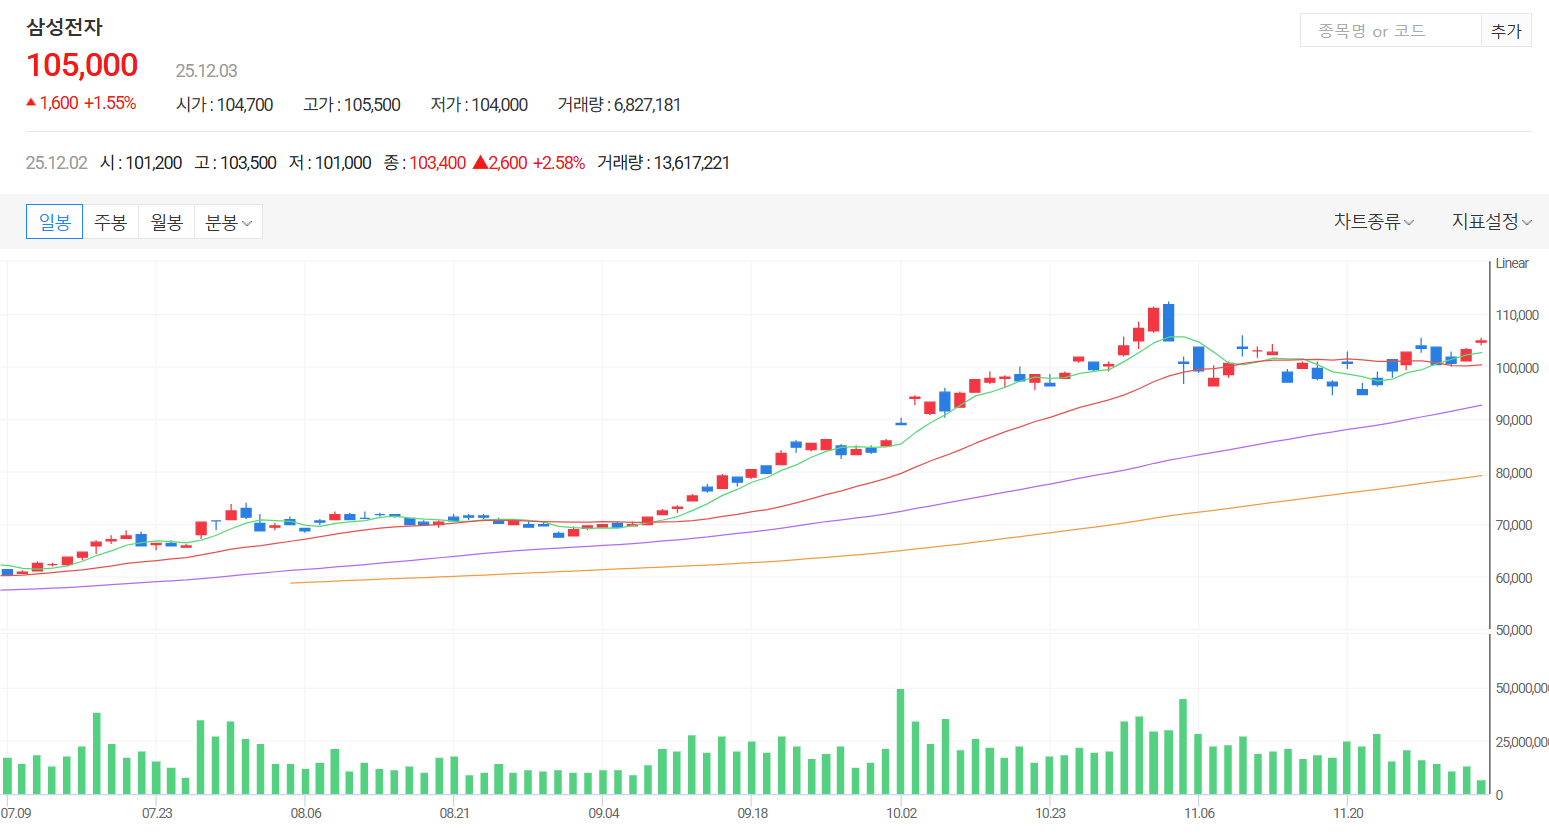Click the 08.21 date axis label
Screen dimensions: 1549x837
[454, 813]
